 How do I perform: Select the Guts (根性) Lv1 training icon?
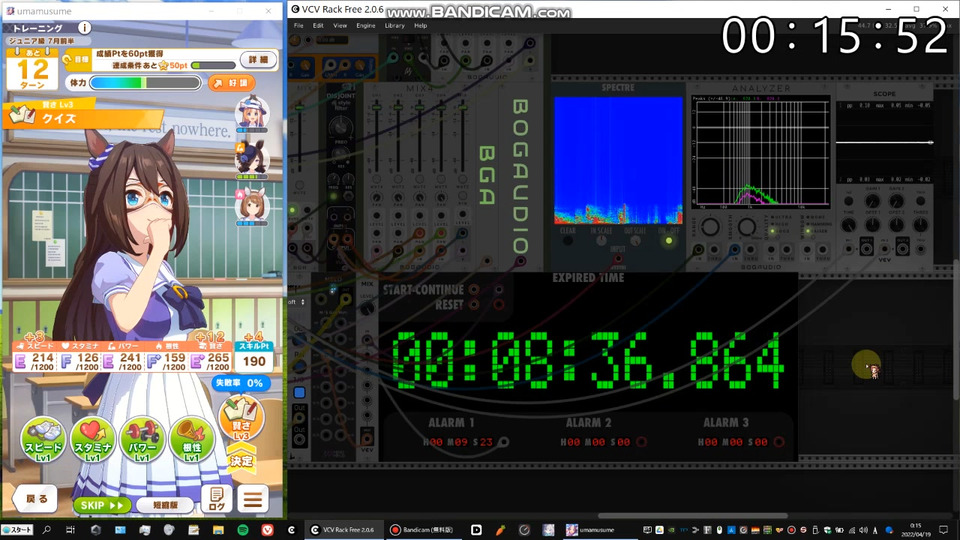[x=192, y=439]
